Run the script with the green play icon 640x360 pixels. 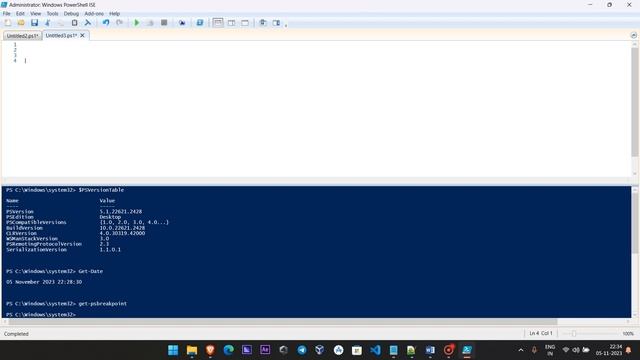click(137, 23)
